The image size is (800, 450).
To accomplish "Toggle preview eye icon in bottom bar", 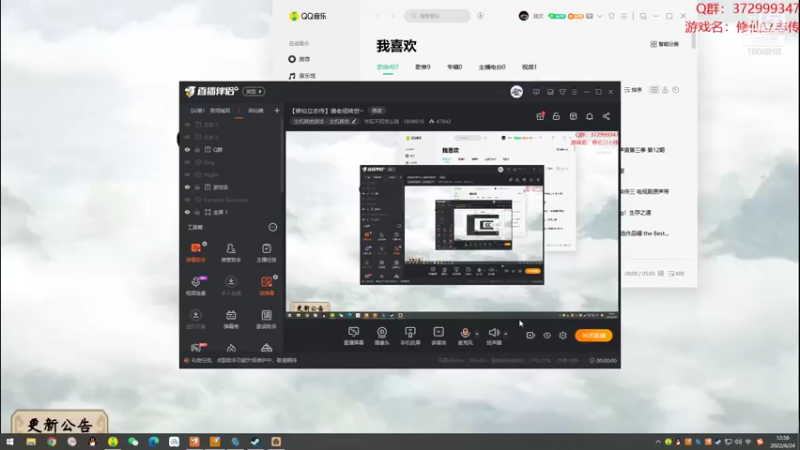I will [547, 335].
